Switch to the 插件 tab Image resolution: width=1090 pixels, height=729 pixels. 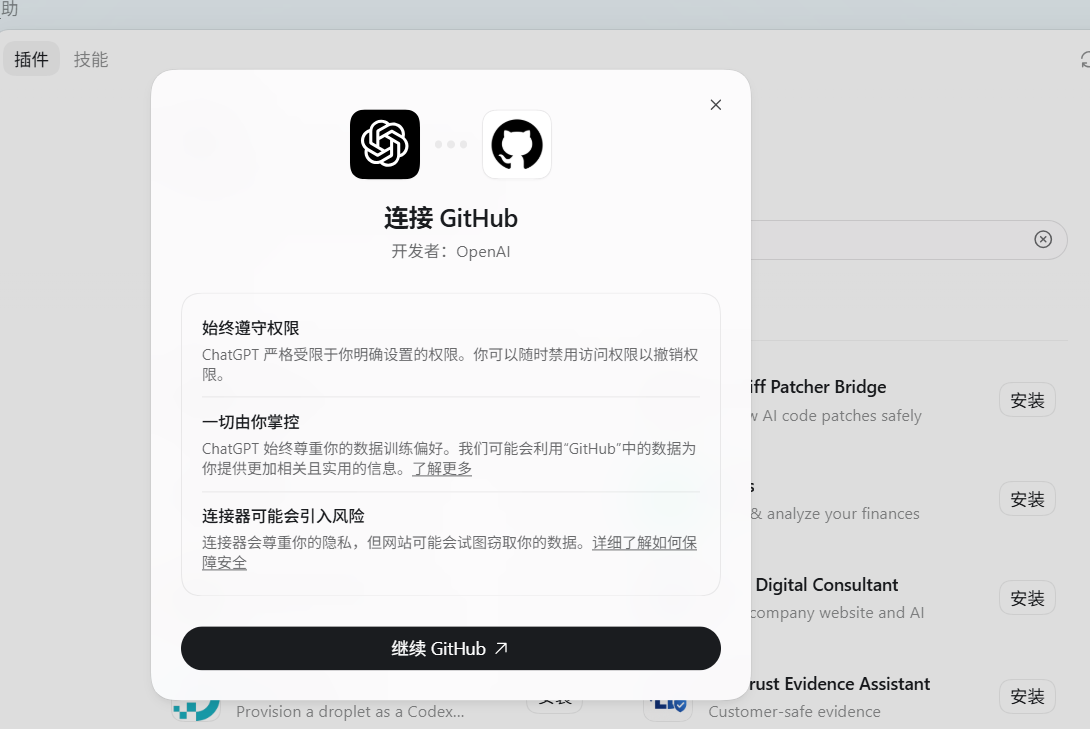(31, 60)
